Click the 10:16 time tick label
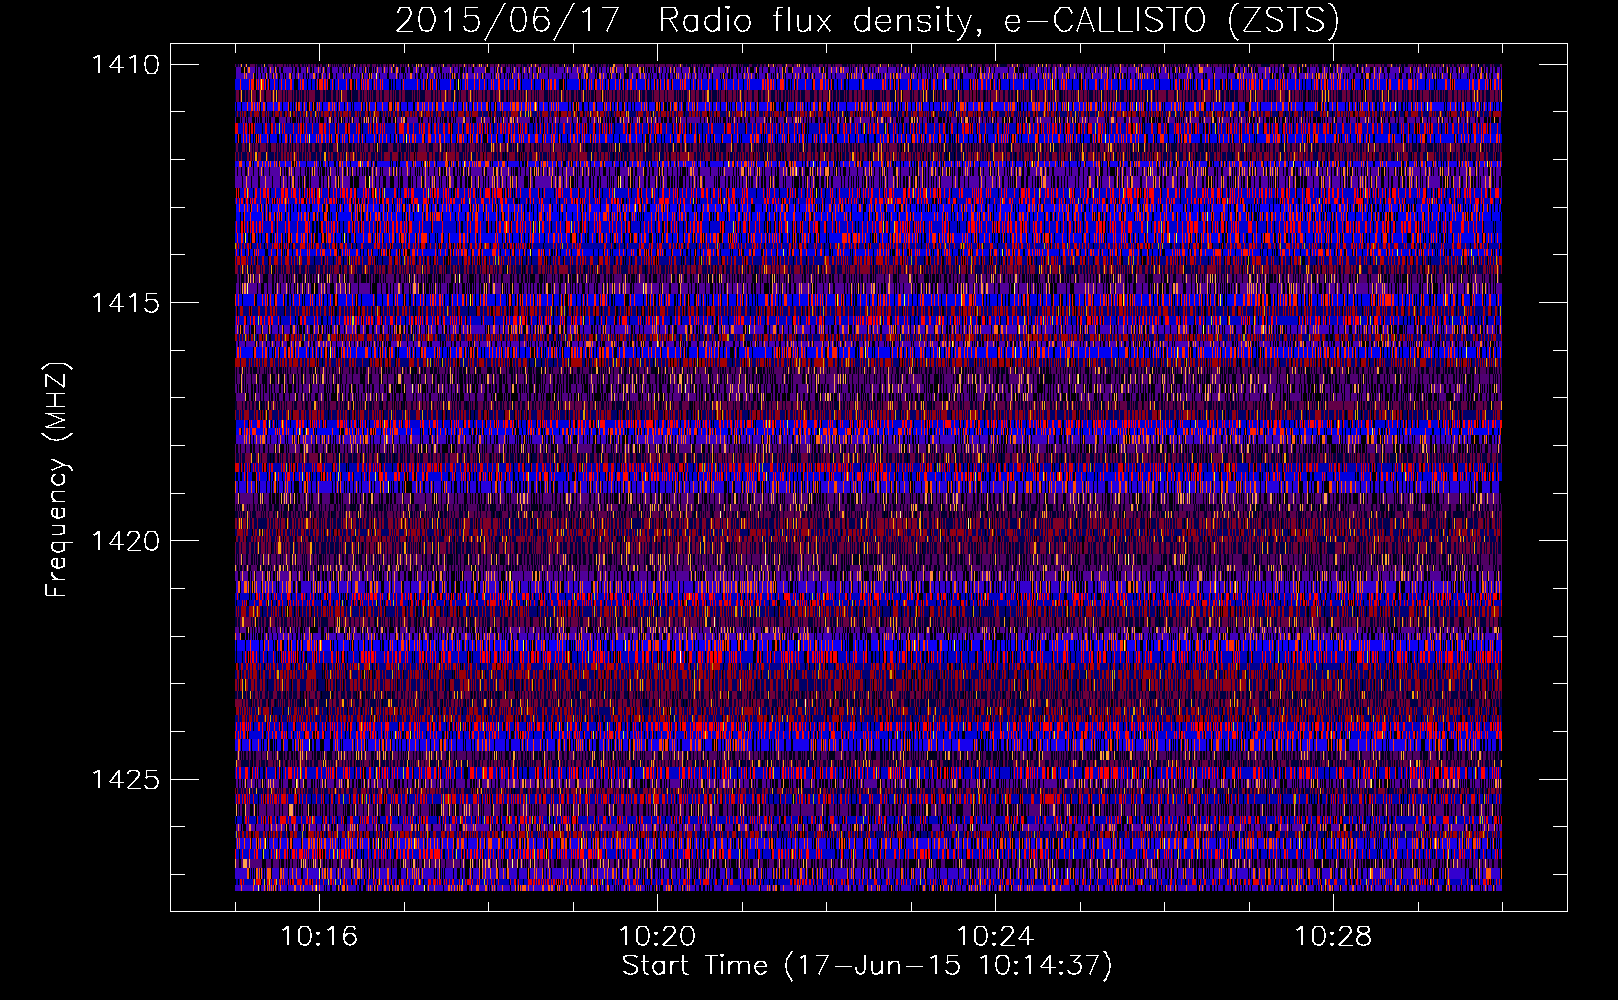 click(x=319, y=937)
